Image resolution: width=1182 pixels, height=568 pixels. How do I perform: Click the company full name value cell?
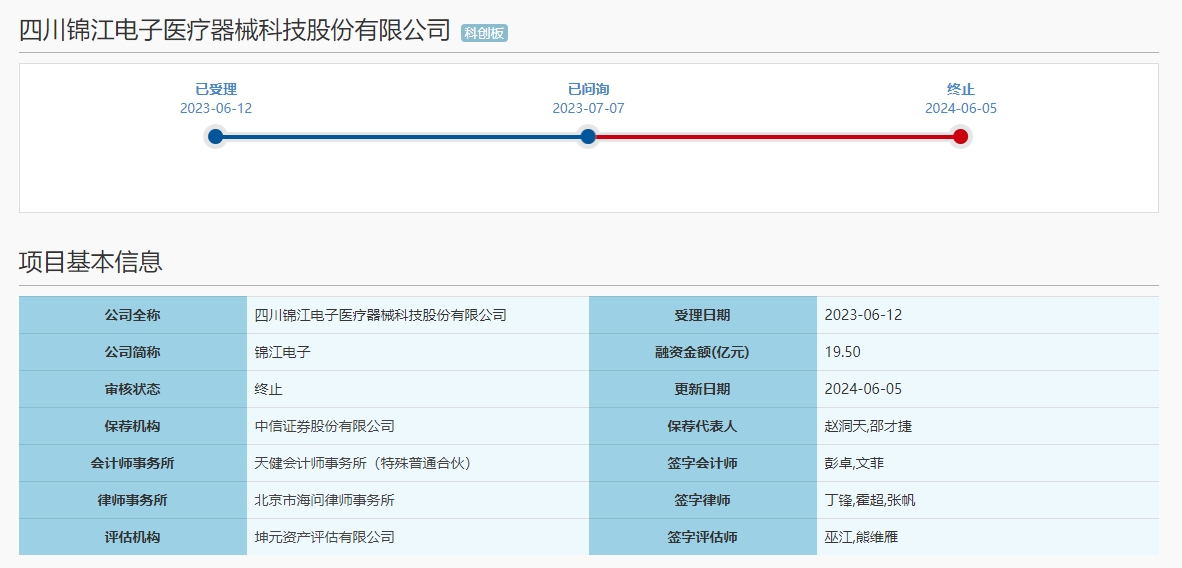point(418,315)
